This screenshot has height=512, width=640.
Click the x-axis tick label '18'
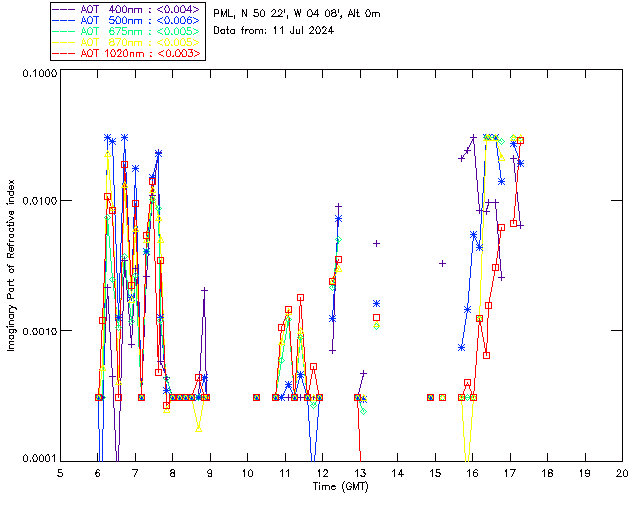pos(548,473)
